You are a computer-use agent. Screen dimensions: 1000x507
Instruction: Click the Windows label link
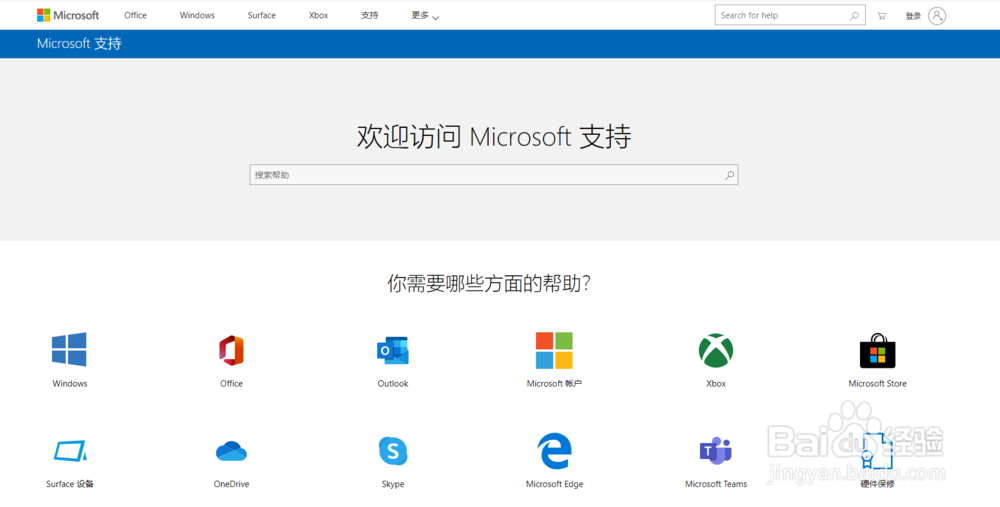point(70,383)
